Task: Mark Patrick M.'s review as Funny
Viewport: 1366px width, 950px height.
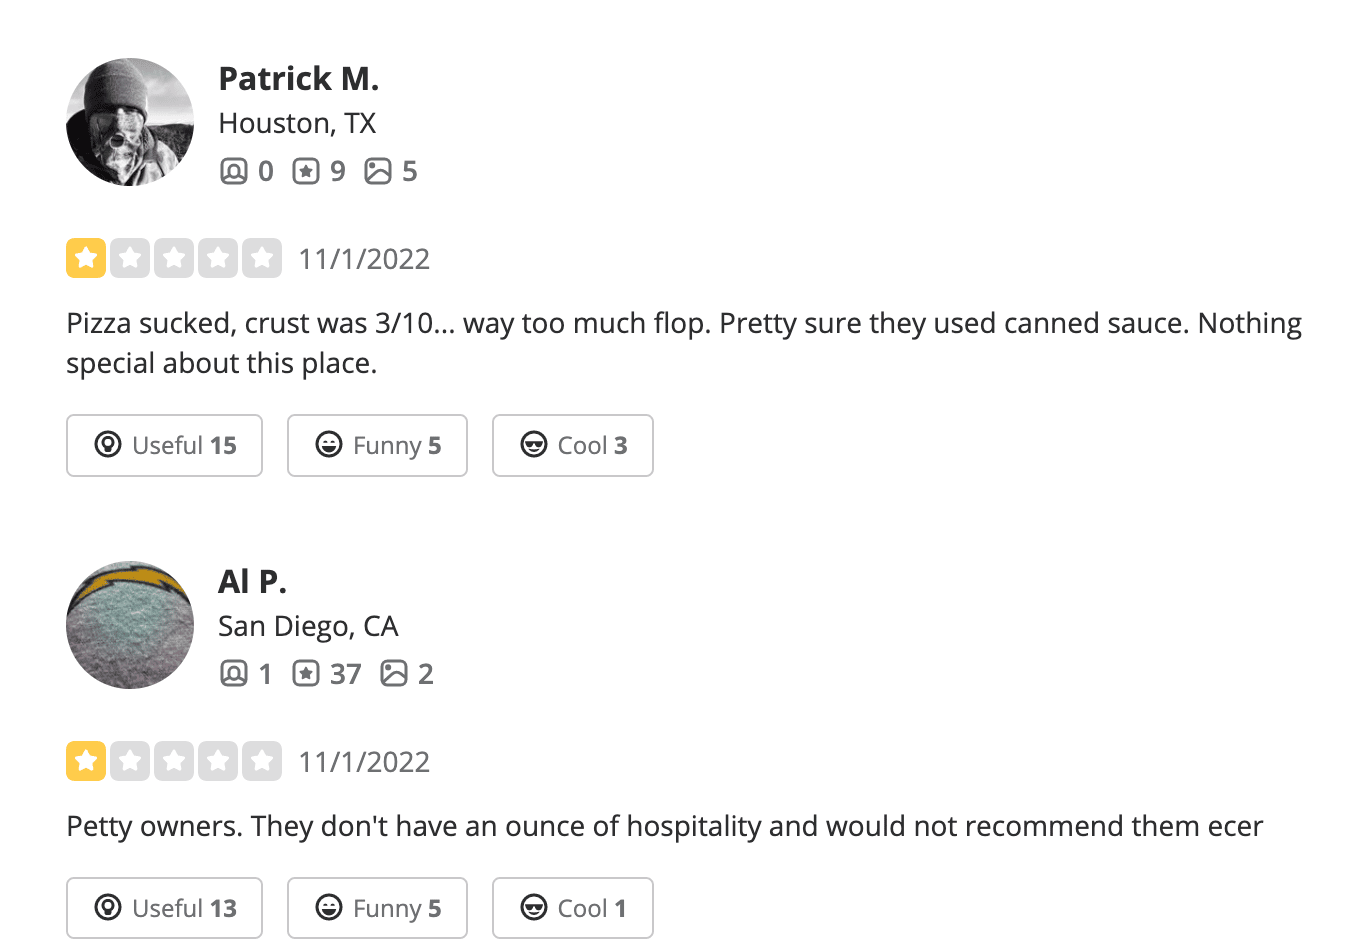Action: [377, 445]
